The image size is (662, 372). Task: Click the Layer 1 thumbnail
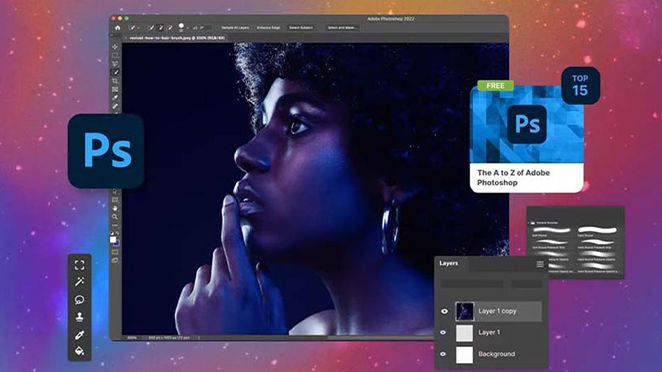464,333
